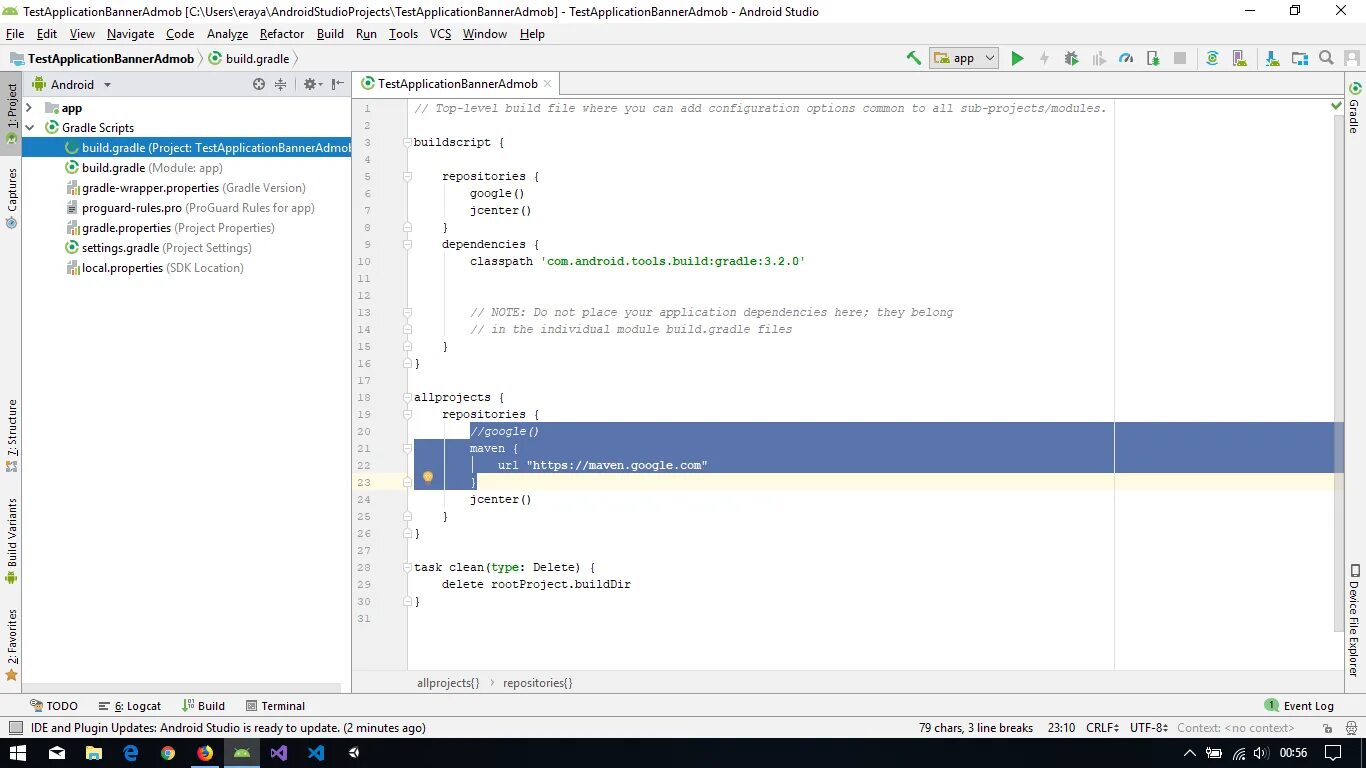Fold the dependencies block at line 9
This screenshot has height=768, width=1366.
(x=407, y=245)
